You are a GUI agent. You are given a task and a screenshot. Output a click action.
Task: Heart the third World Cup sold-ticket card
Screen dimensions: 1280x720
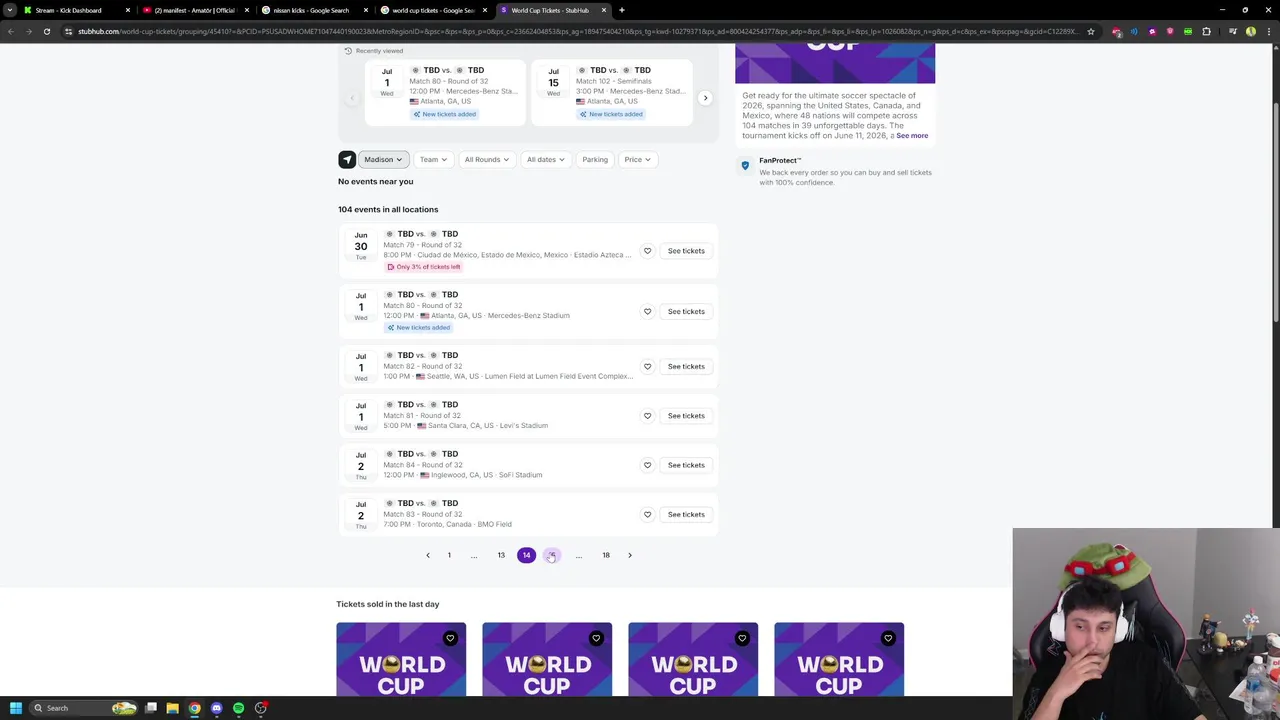click(x=742, y=638)
